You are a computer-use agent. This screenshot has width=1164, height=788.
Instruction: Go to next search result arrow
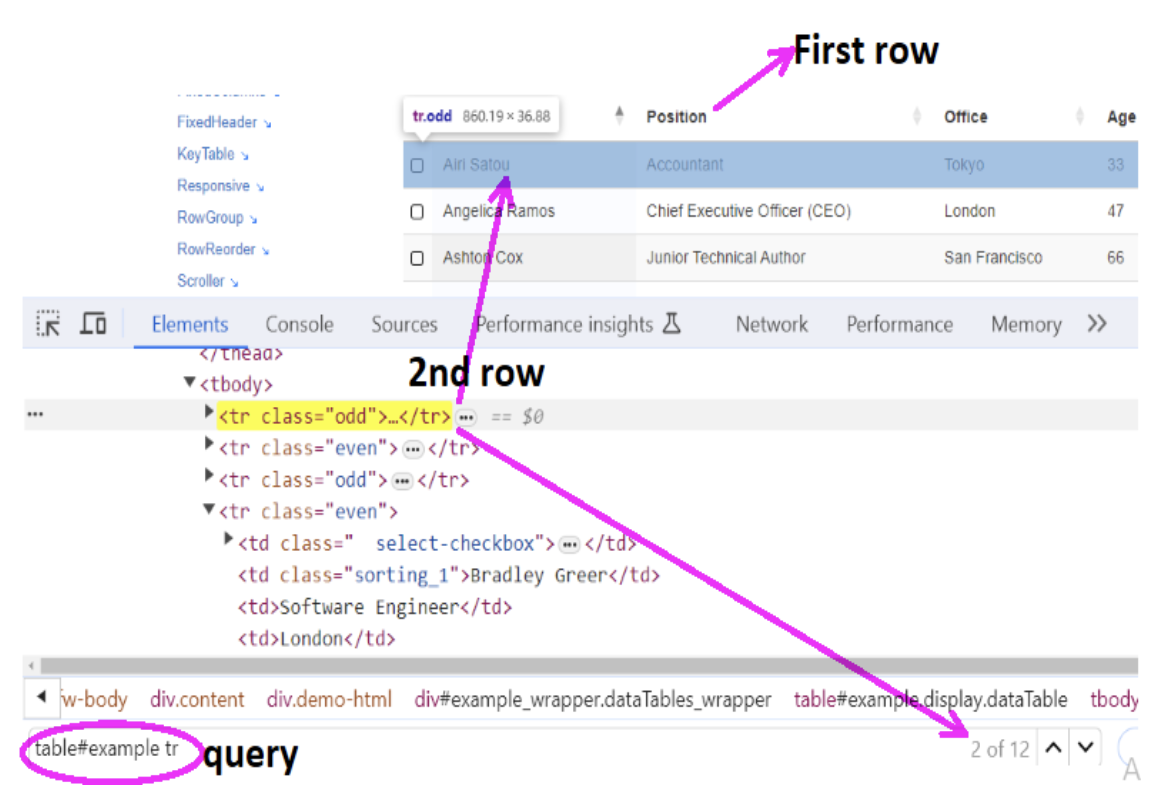click(x=1086, y=748)
